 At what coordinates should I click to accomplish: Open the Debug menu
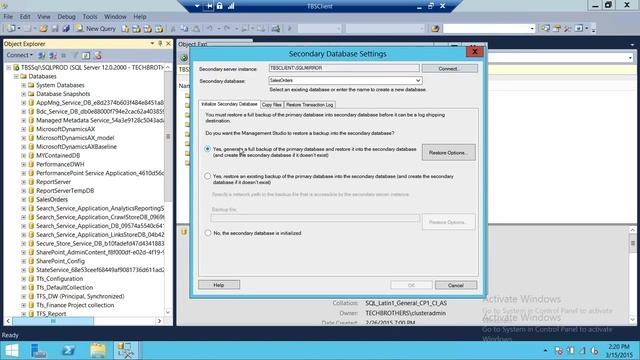(x=67, y=17)
